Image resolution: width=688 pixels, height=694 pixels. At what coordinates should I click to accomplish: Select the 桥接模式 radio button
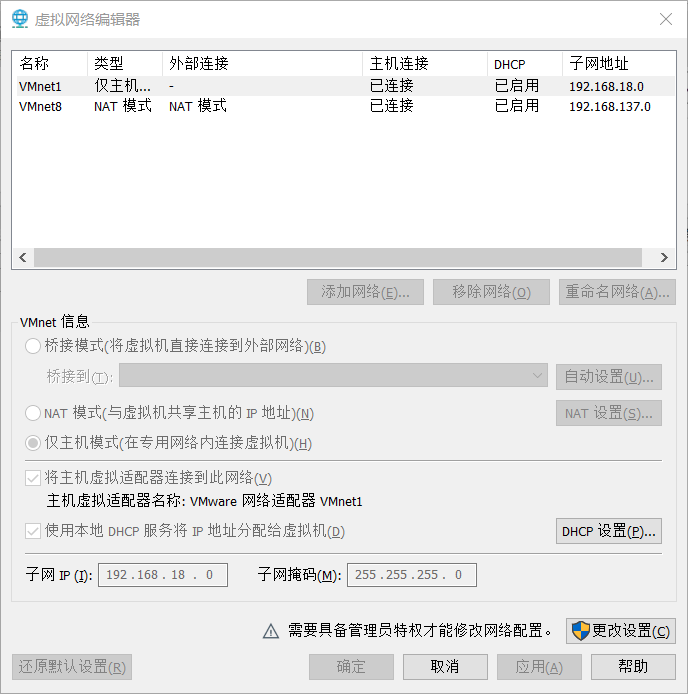click(x=33, y=346)
